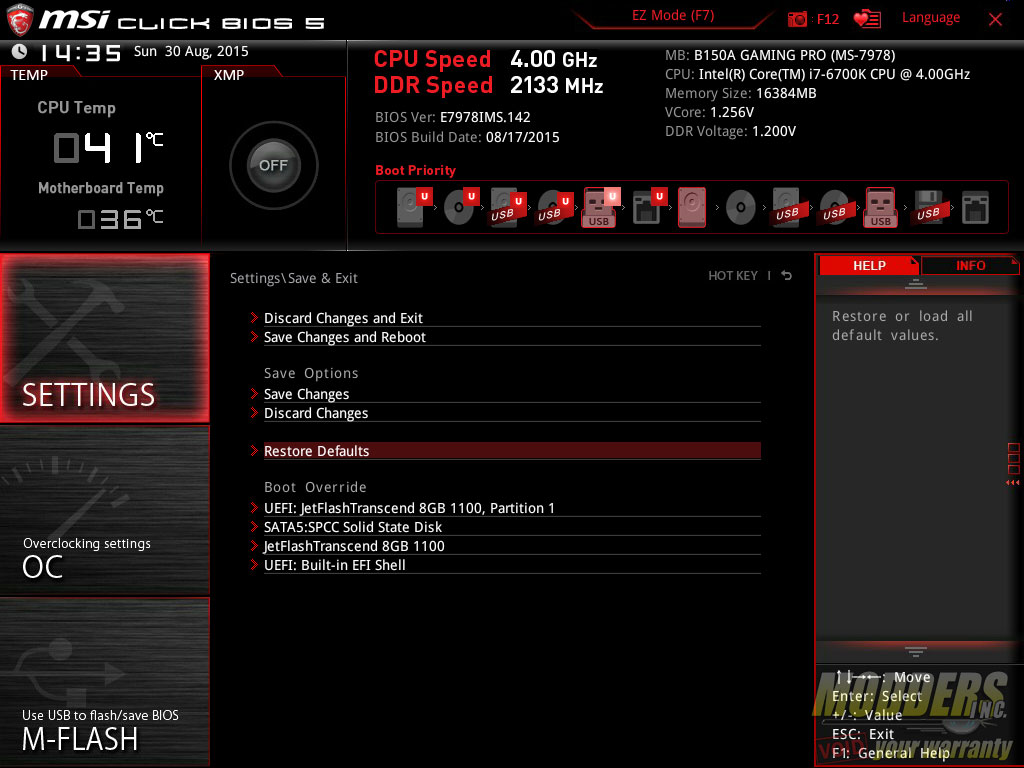This screenshot has width=1024, height=768.
Task: Click the B150A GAMING PRO (MS-7978) motherboard name
Action: [x=794, y=55]
